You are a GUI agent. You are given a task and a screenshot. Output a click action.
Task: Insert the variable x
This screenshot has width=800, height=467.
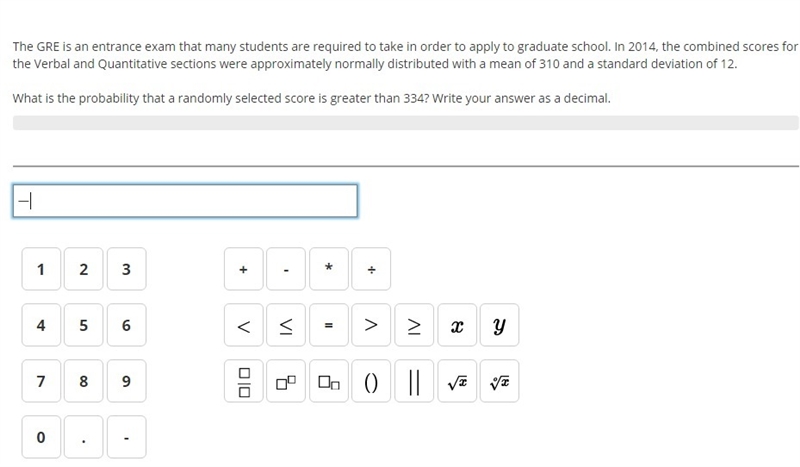click(x=457, y=325)
